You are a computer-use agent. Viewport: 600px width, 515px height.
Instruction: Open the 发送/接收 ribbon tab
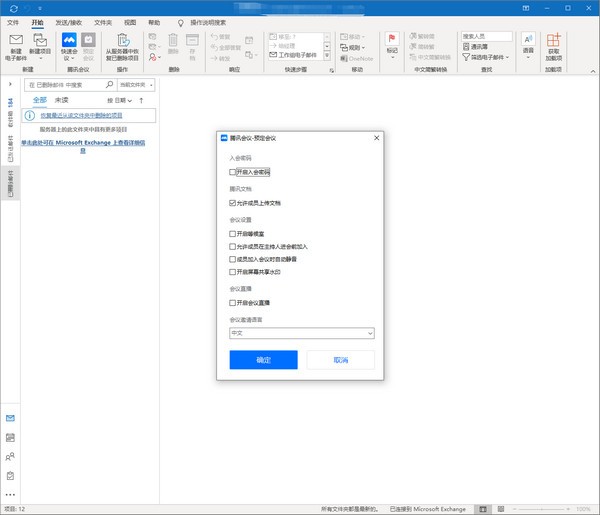(x=69, y=21)
